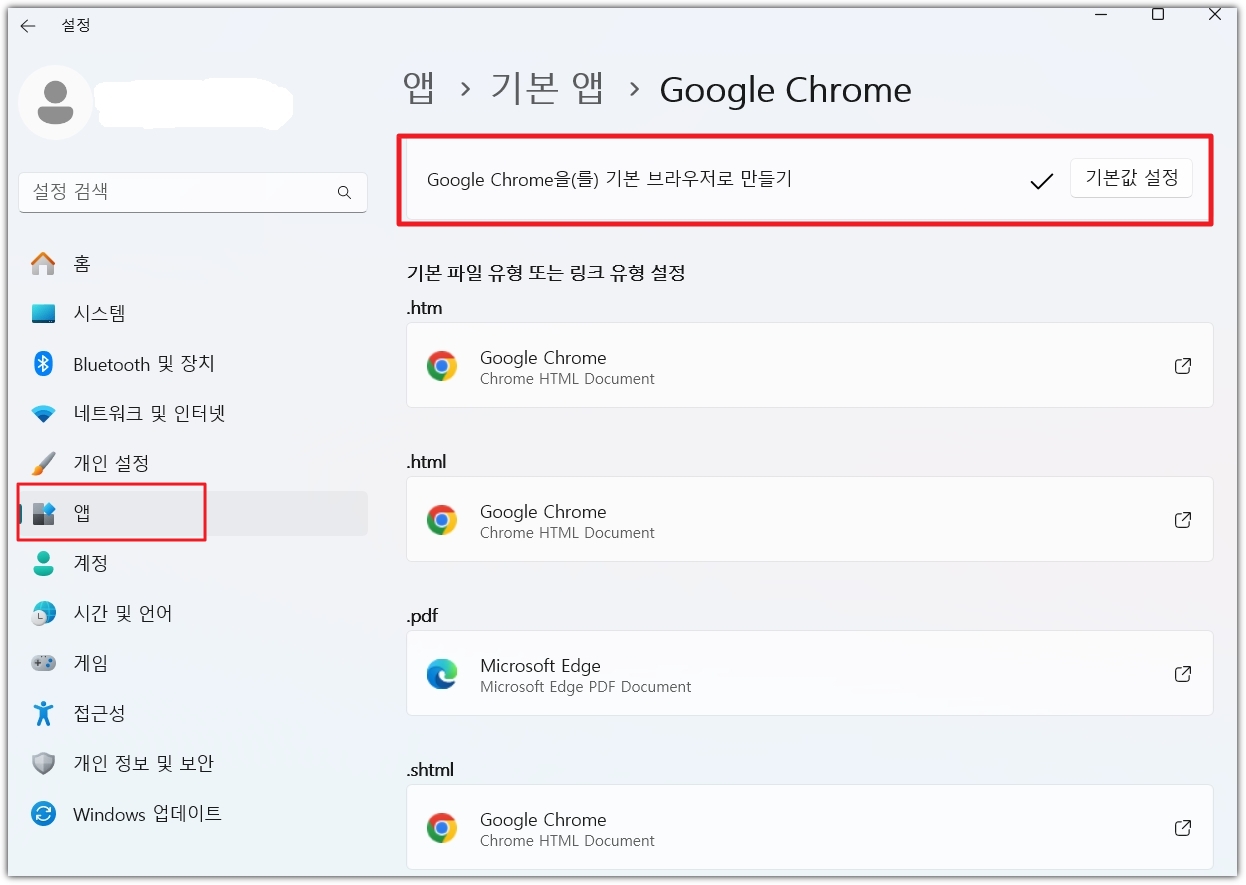1246x885 pixels.
Task: Click Chrome HTML Document text under .html
Action: [x=567, y=533]
